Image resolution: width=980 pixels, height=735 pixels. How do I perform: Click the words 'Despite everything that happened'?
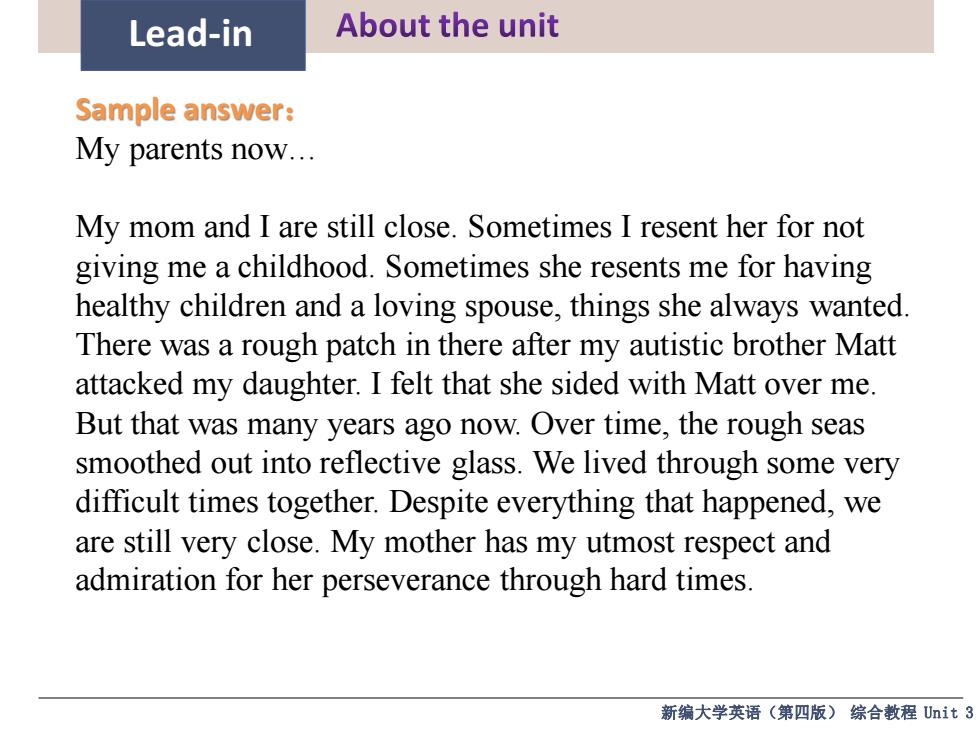click(x=609, y=502)
